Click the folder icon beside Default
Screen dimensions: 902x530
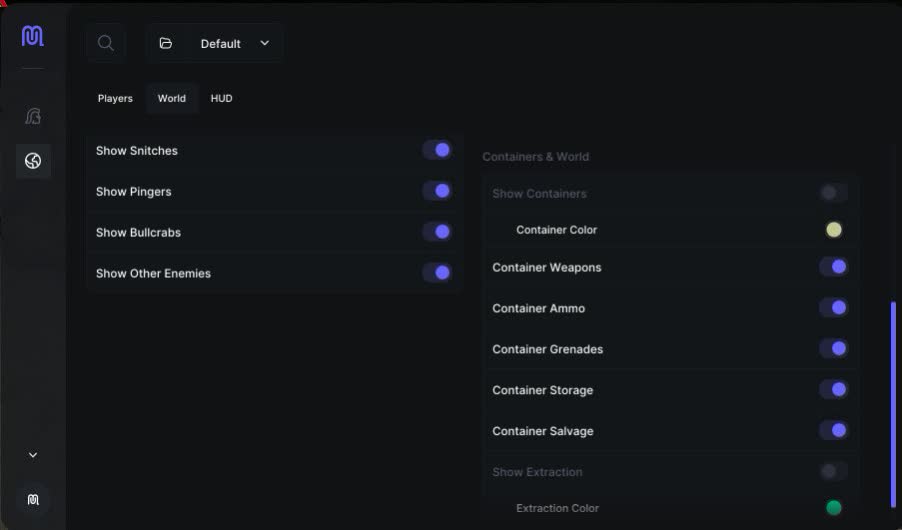166,43
